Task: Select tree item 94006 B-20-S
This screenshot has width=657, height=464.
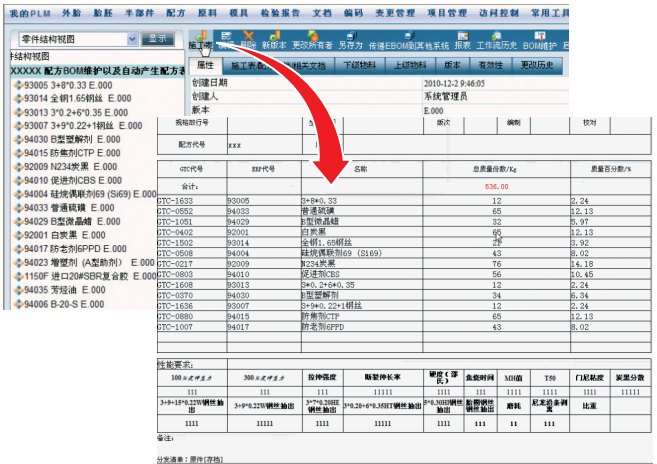Action: (x=64, y=304)
